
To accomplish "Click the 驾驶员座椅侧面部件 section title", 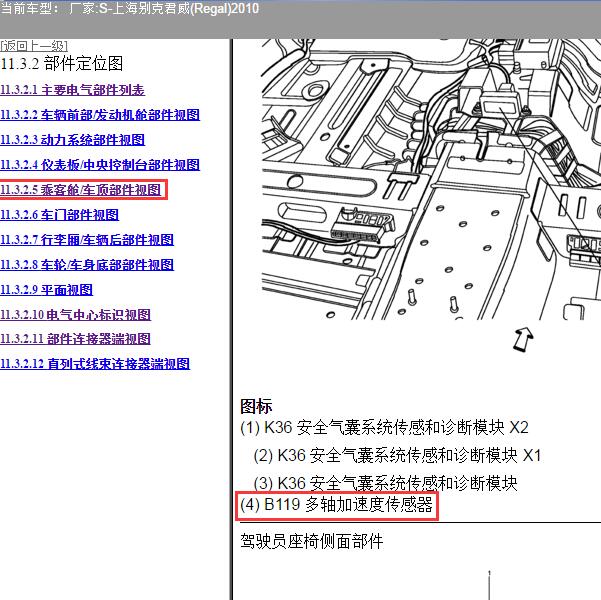I will (312, 541).
